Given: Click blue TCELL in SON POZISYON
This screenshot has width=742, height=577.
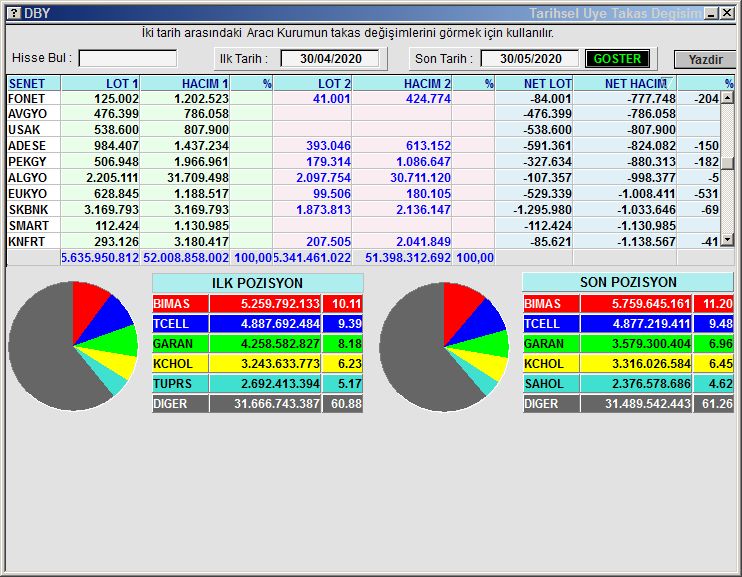Looking at the screenshot, I should (x=551, y=324).
